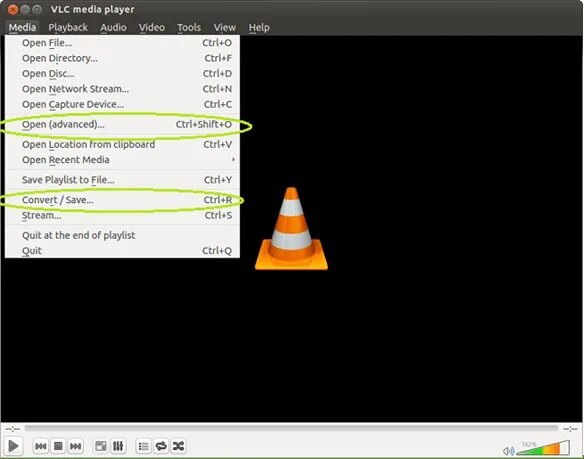
Task: Open the Tools menu
Action: [x=189, y=27]
